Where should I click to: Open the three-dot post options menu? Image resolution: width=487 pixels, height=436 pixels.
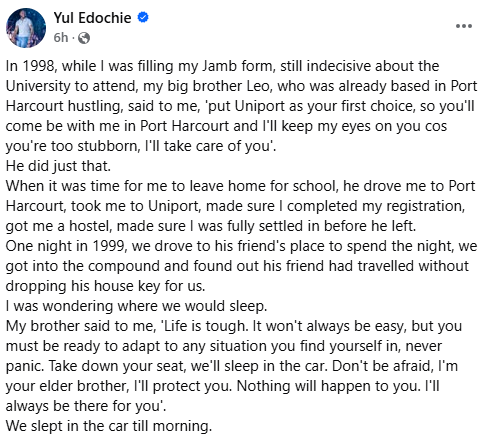[464, 26]
